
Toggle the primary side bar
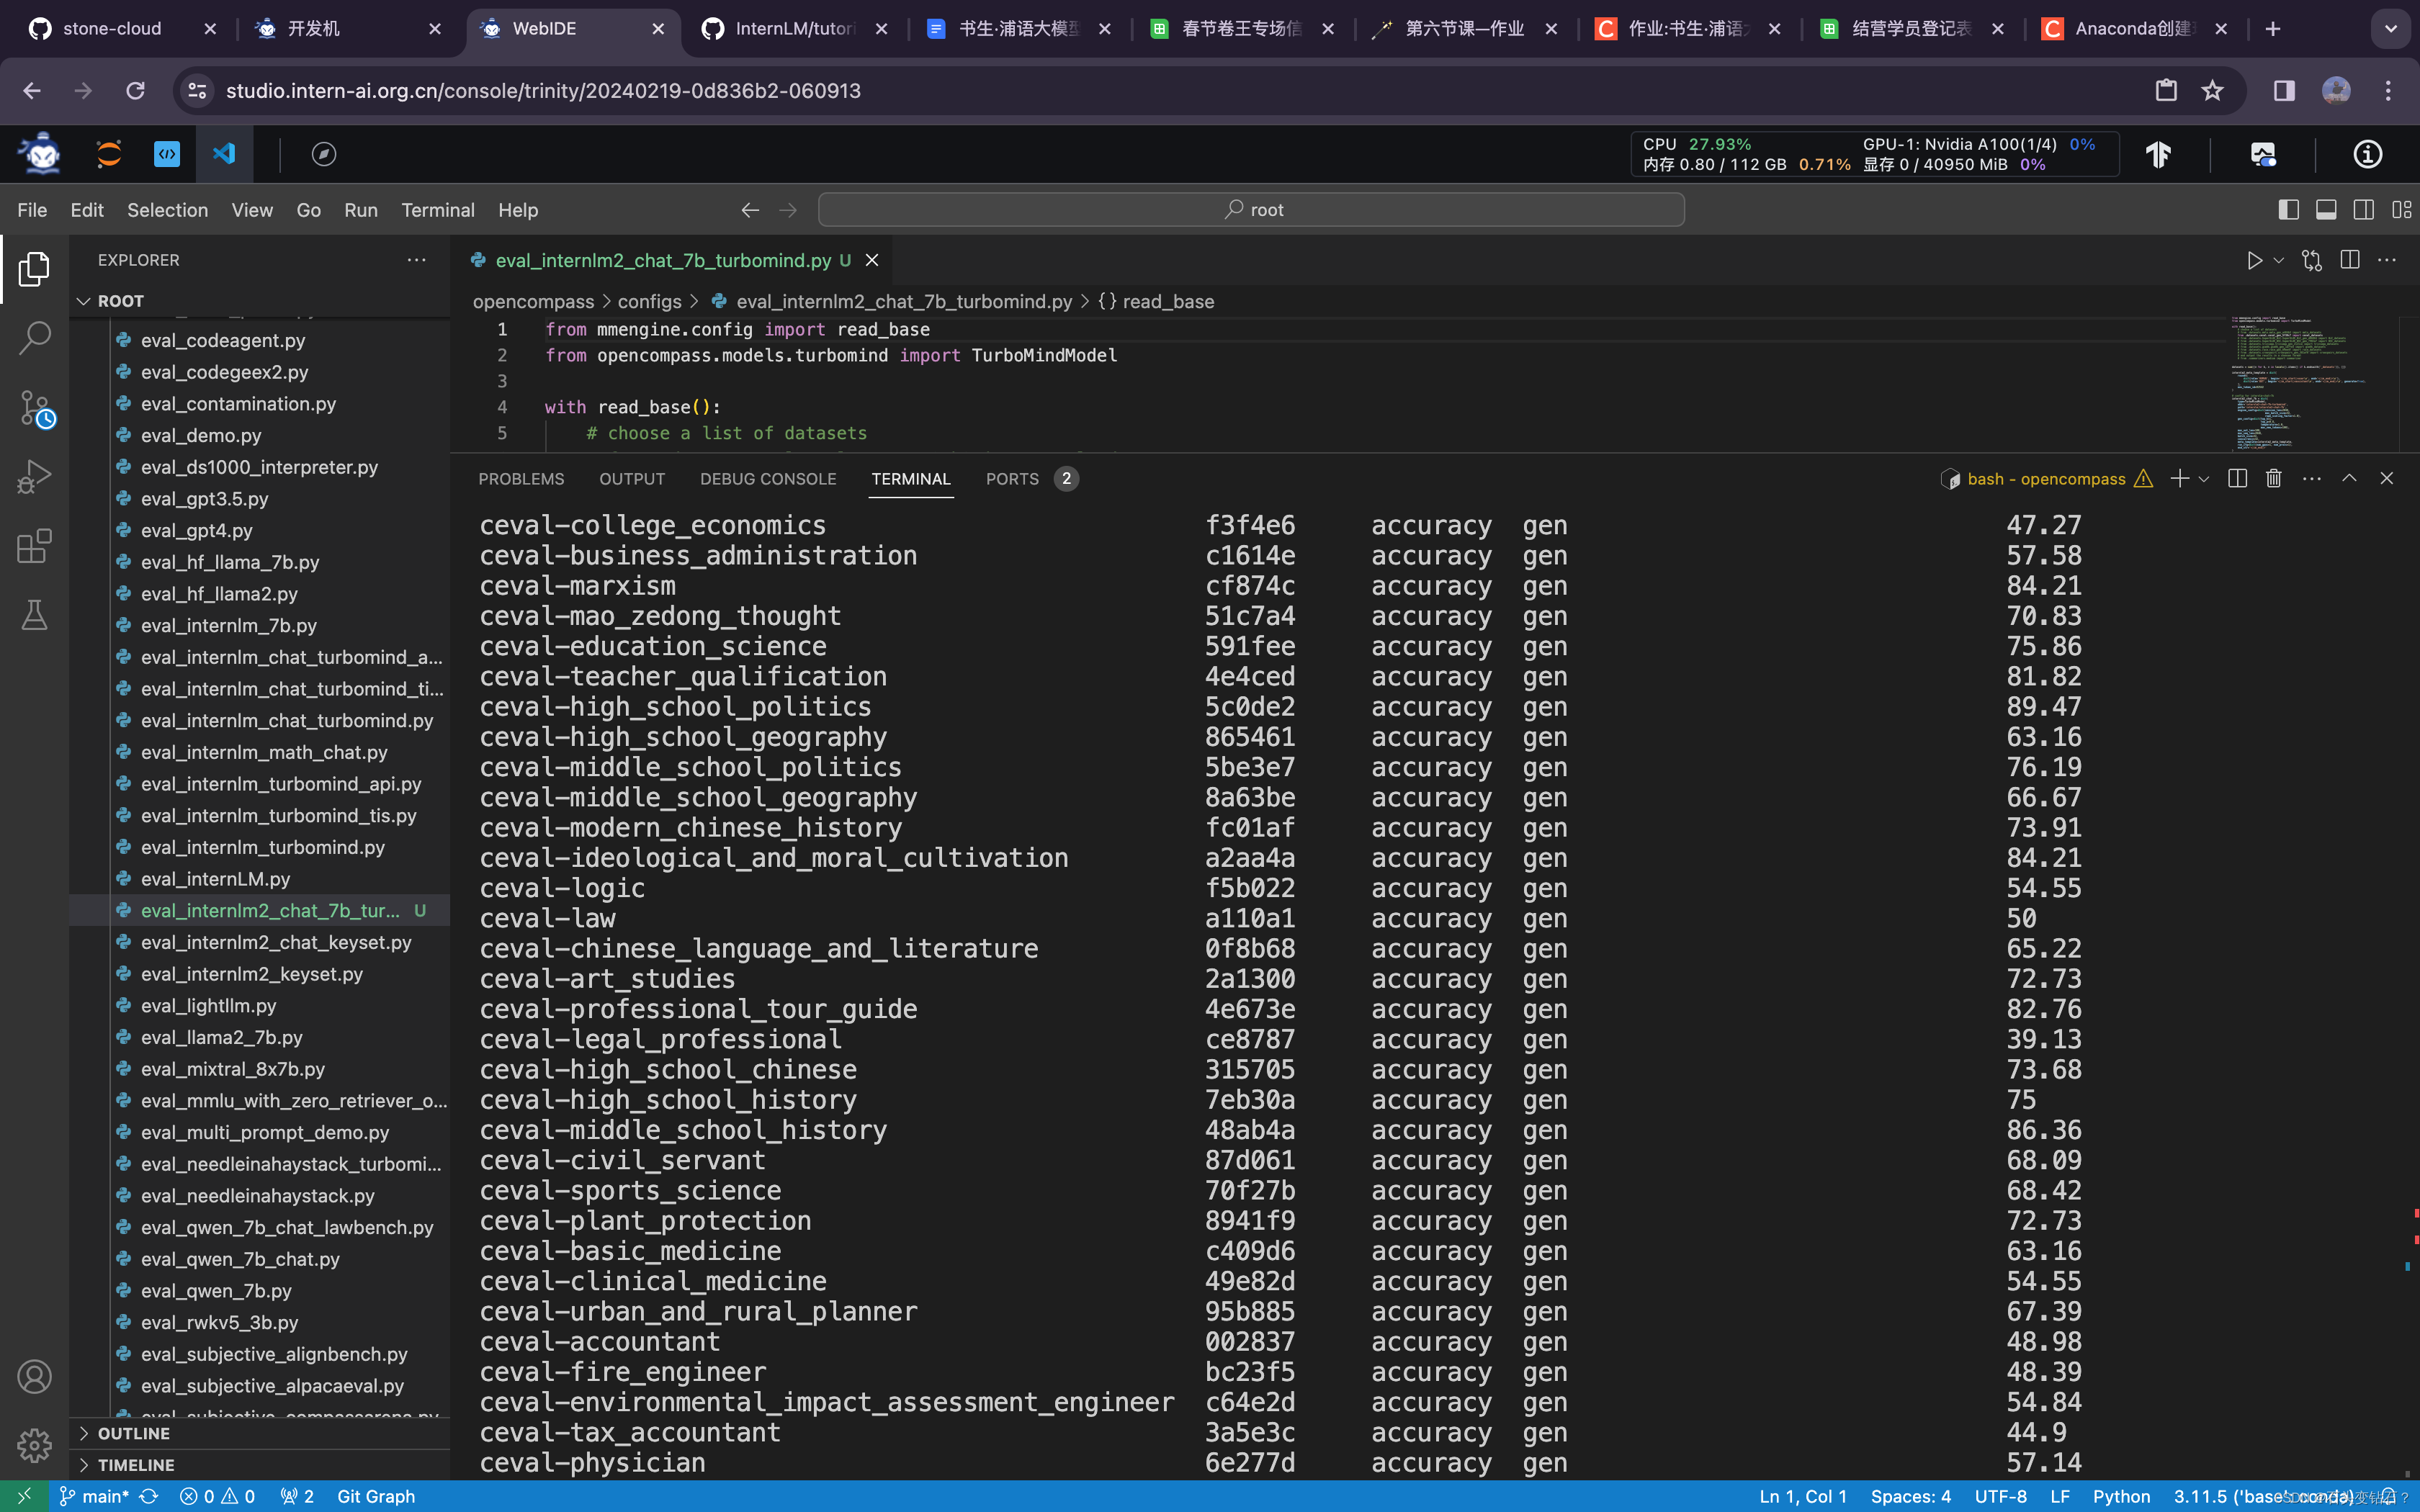click(x=2288, y=209)
